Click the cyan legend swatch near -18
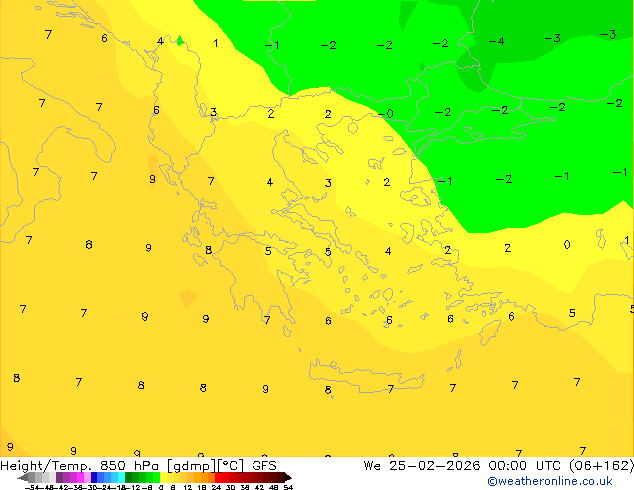Viewport: 634px width, 490px height. pos(121,477)
